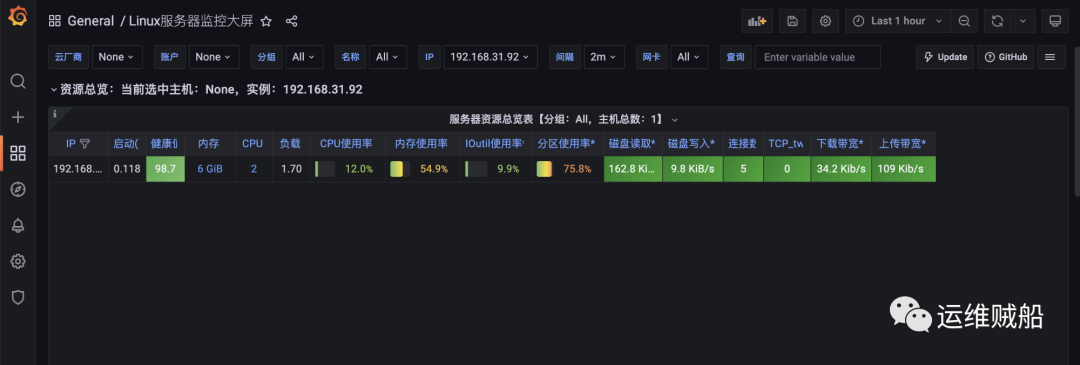Image resolution: width=1080 pixels, height=365 pixels.
Task: Open the search icon in sidebar
Action: point(18,81)
